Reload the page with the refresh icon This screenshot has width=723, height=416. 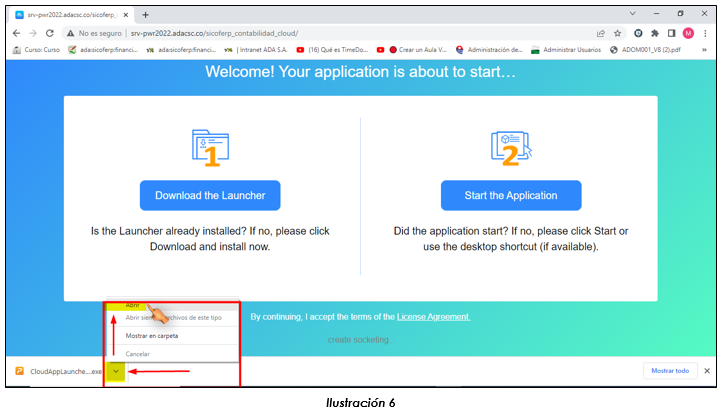[x=49, y=33]
